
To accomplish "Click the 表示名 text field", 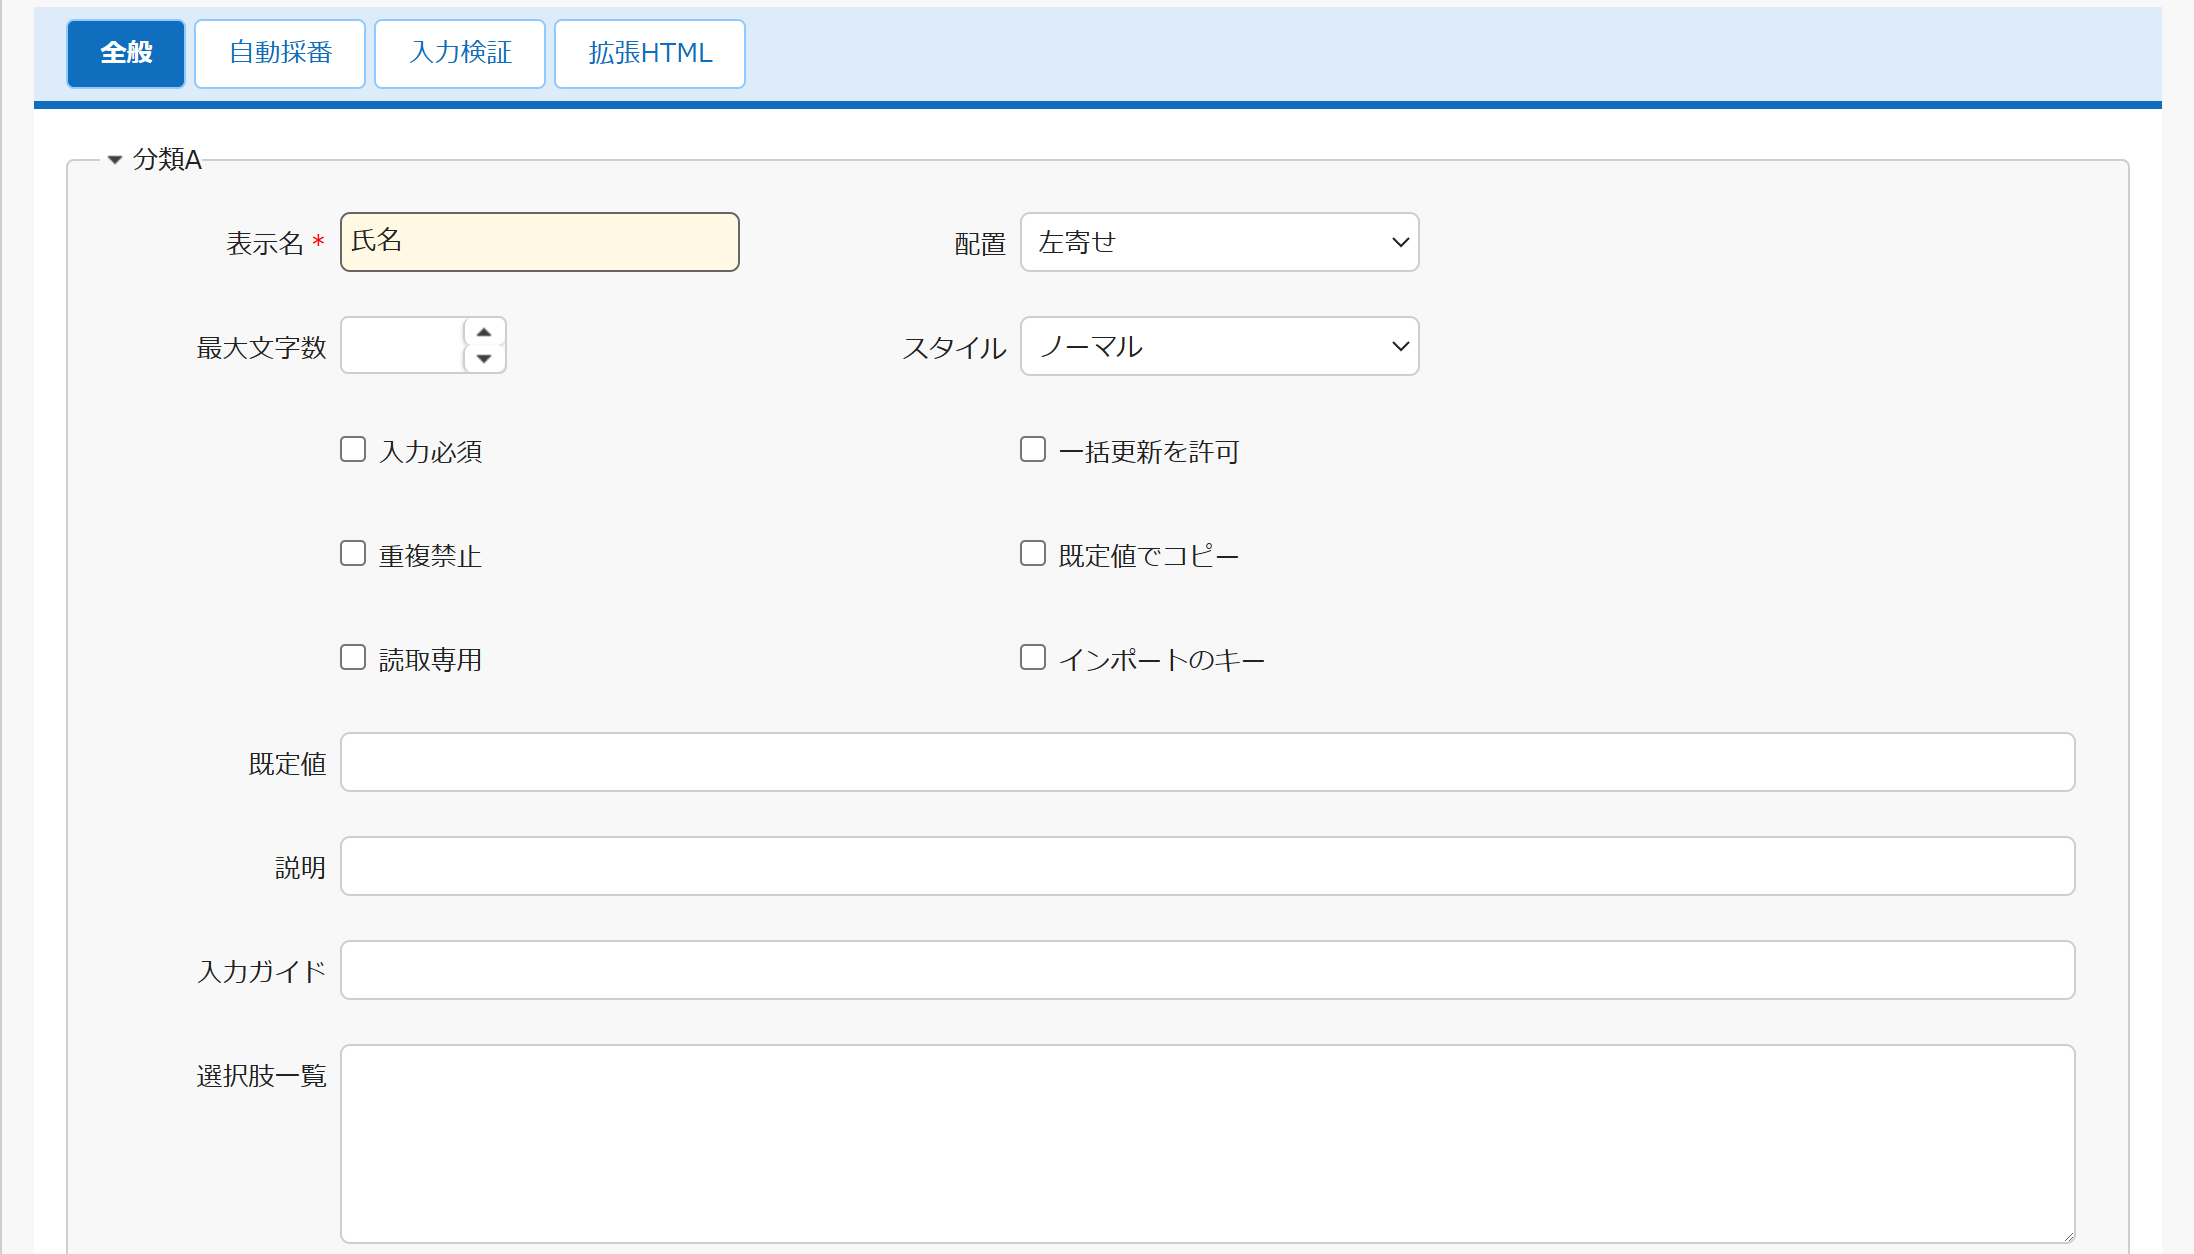I will pos(540,242).
